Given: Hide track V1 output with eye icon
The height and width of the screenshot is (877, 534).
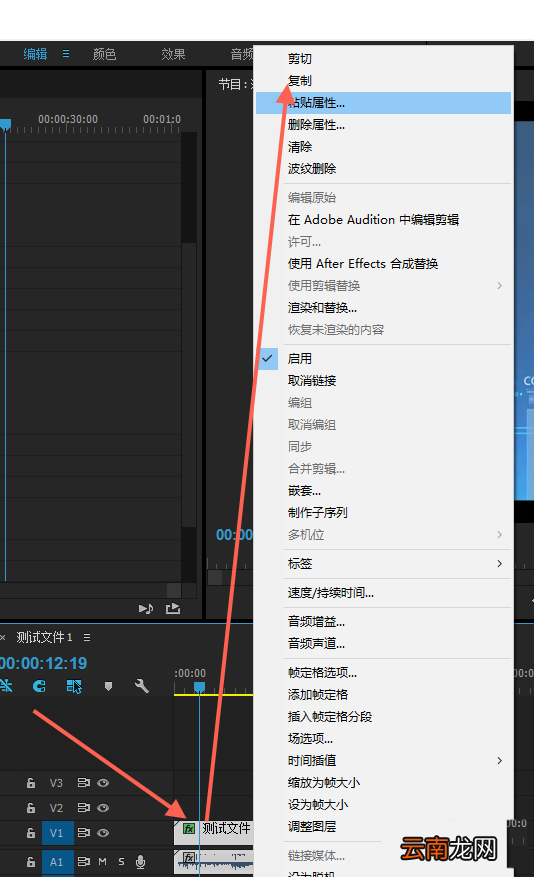Looking at the screenshot, I should point(103,833).
